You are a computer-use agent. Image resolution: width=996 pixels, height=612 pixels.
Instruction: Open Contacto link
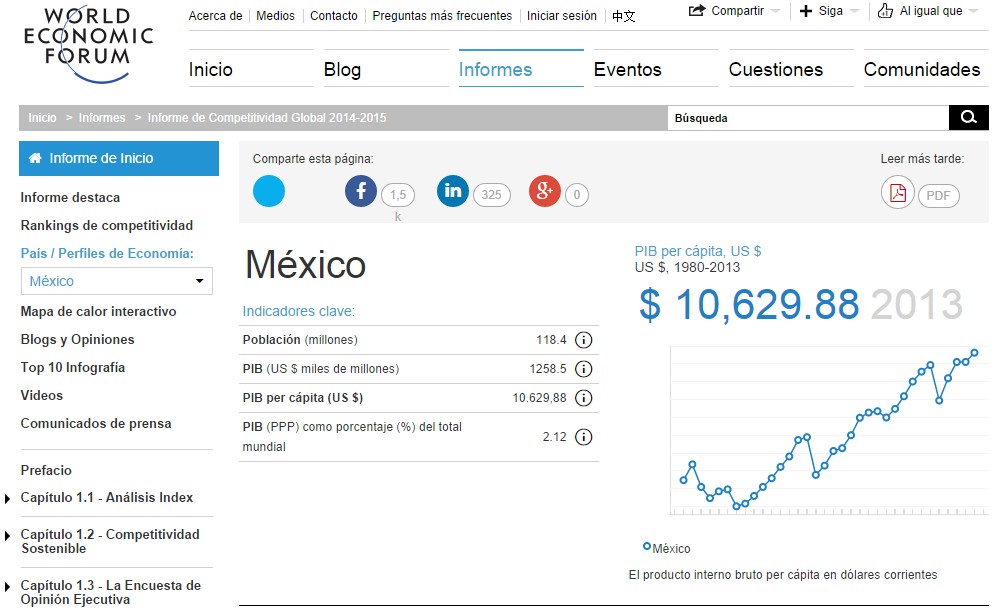(333, 16)
